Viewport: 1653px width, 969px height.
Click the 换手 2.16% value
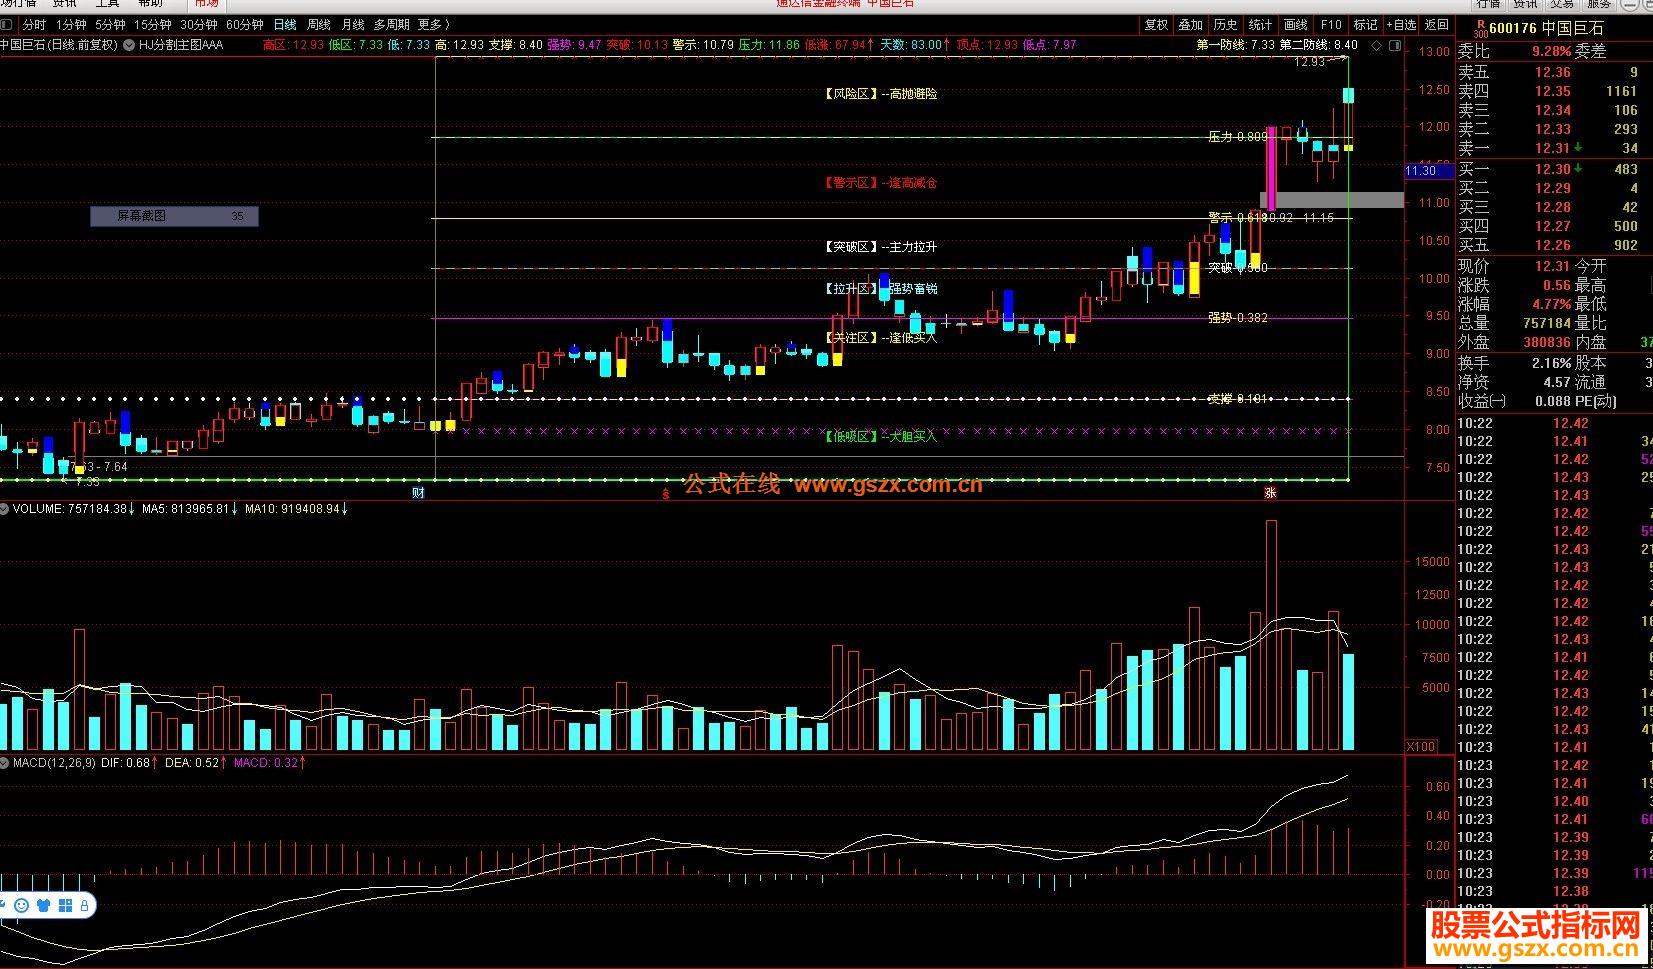[x=1551, y=363]
